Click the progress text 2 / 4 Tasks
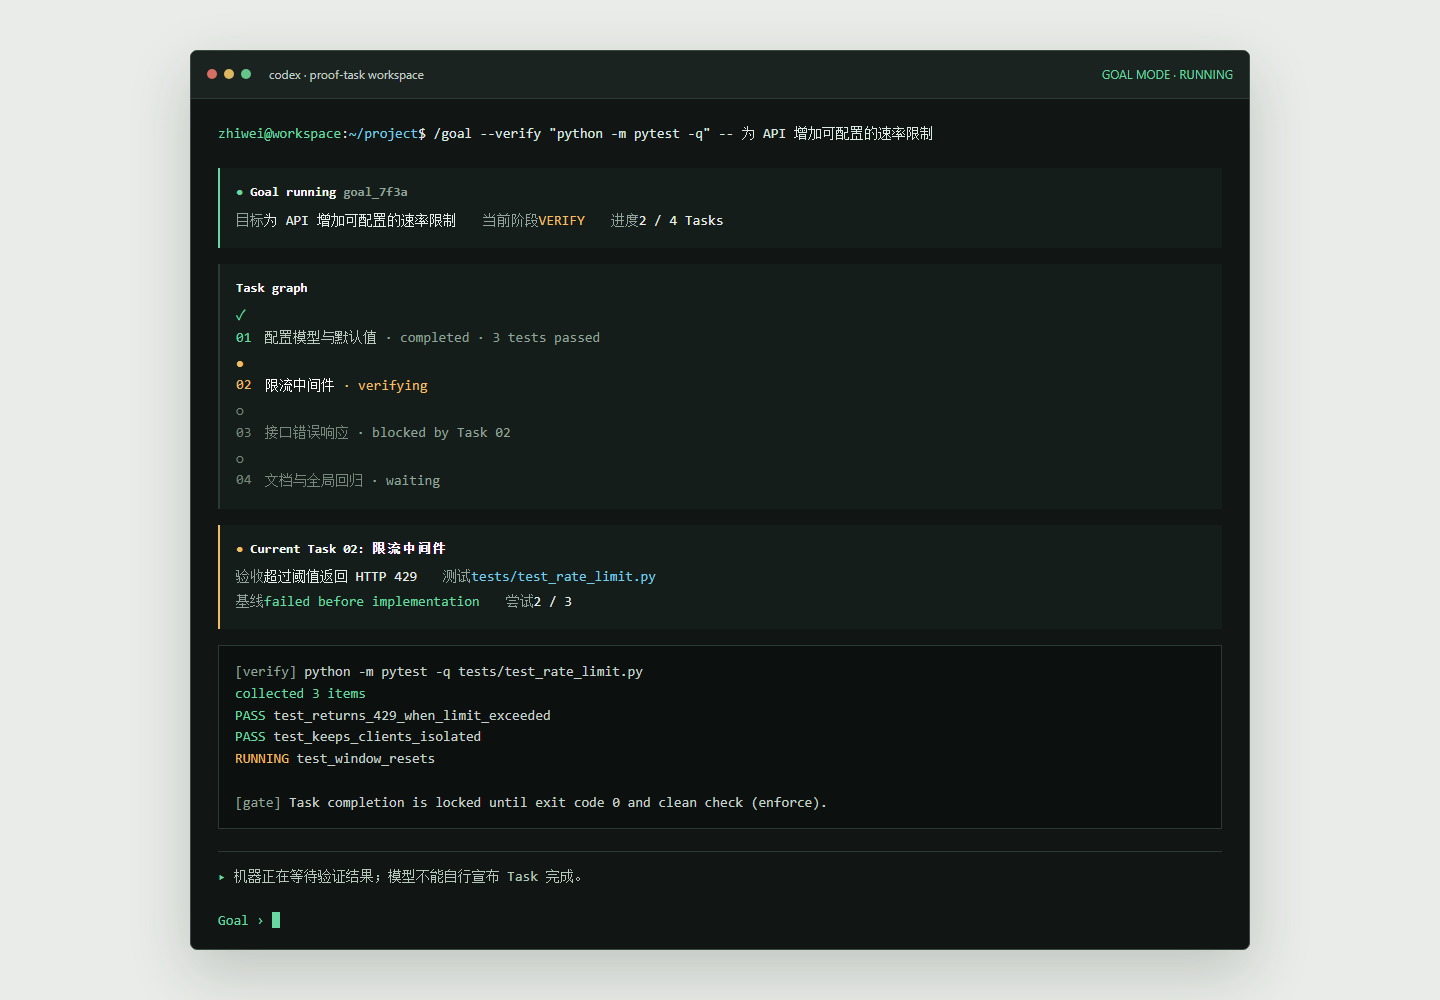Viewport: 1440px width, 1000px height. tap(681, 221)
